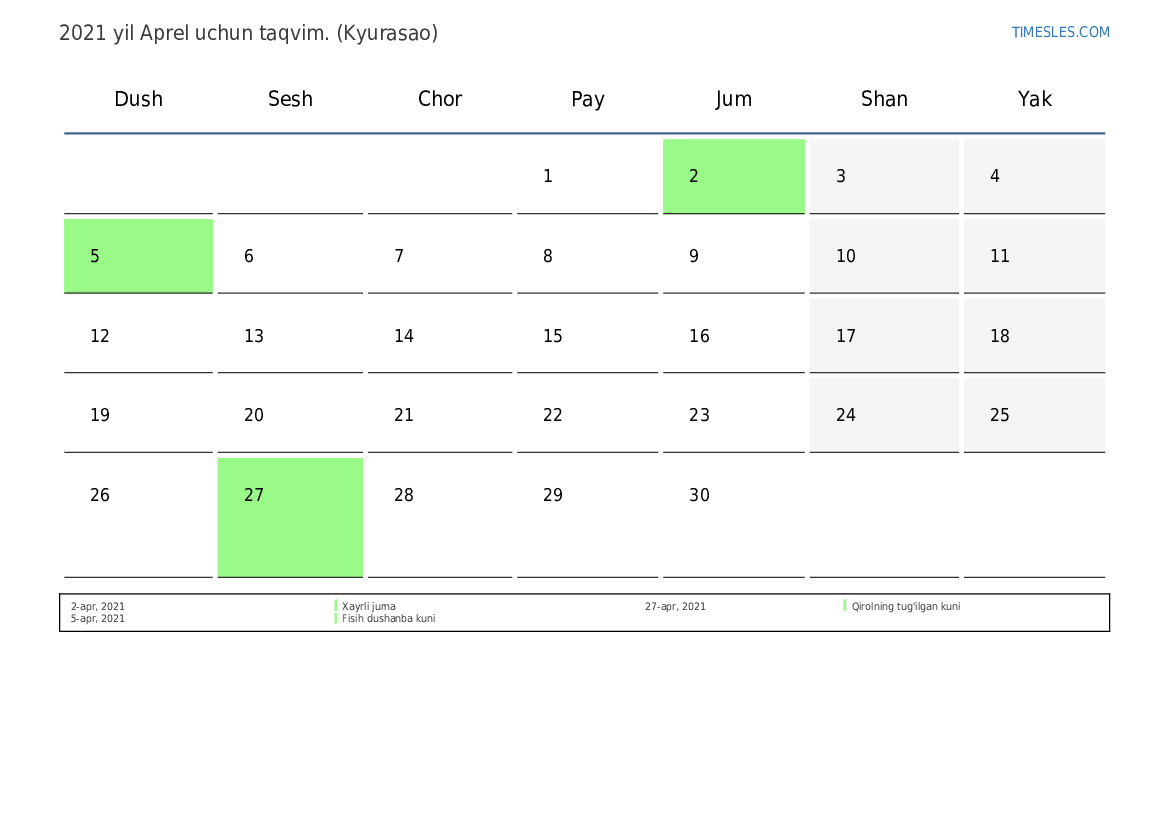This screenshot has width=1169, height=827.
Task: Click day 1 in the calendar
Action: 587,176
